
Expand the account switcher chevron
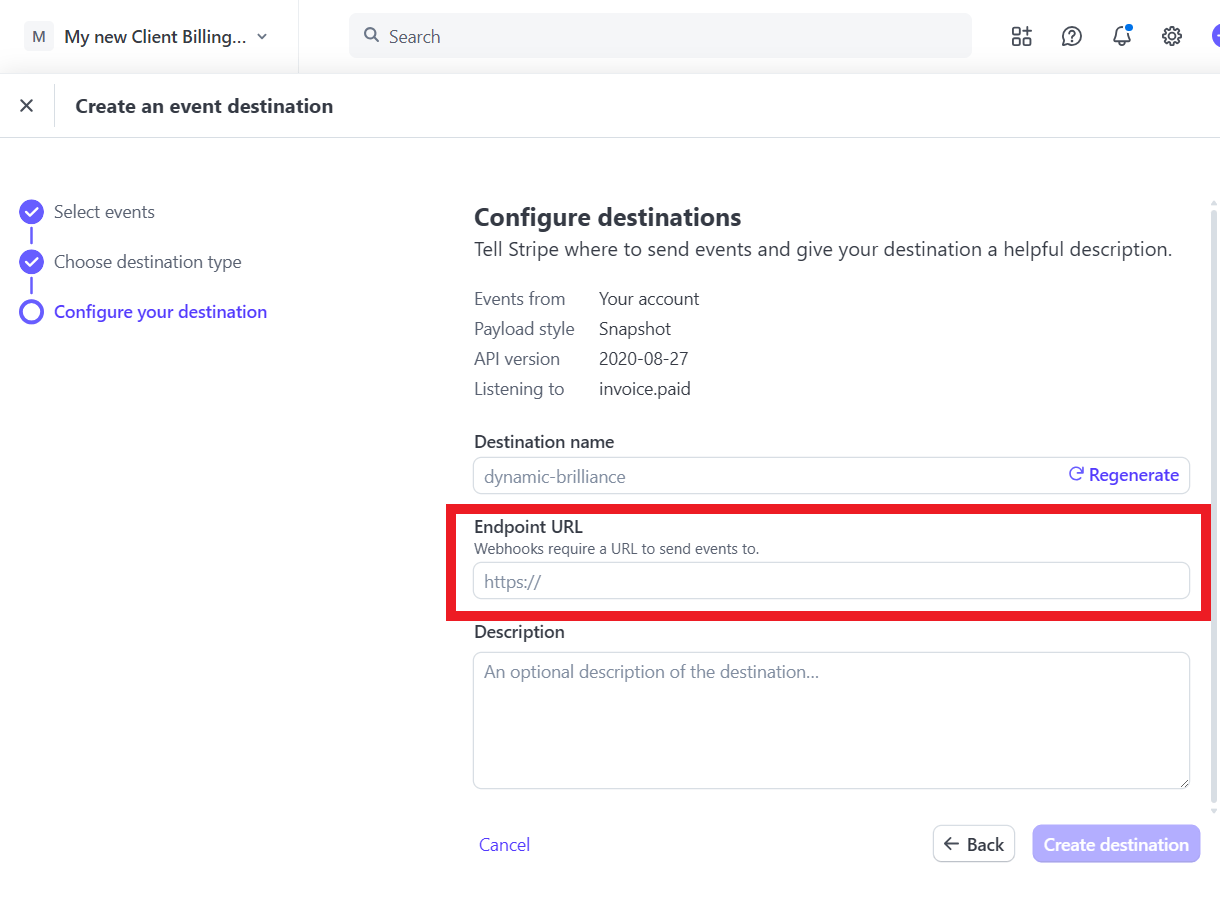[262, 37]
